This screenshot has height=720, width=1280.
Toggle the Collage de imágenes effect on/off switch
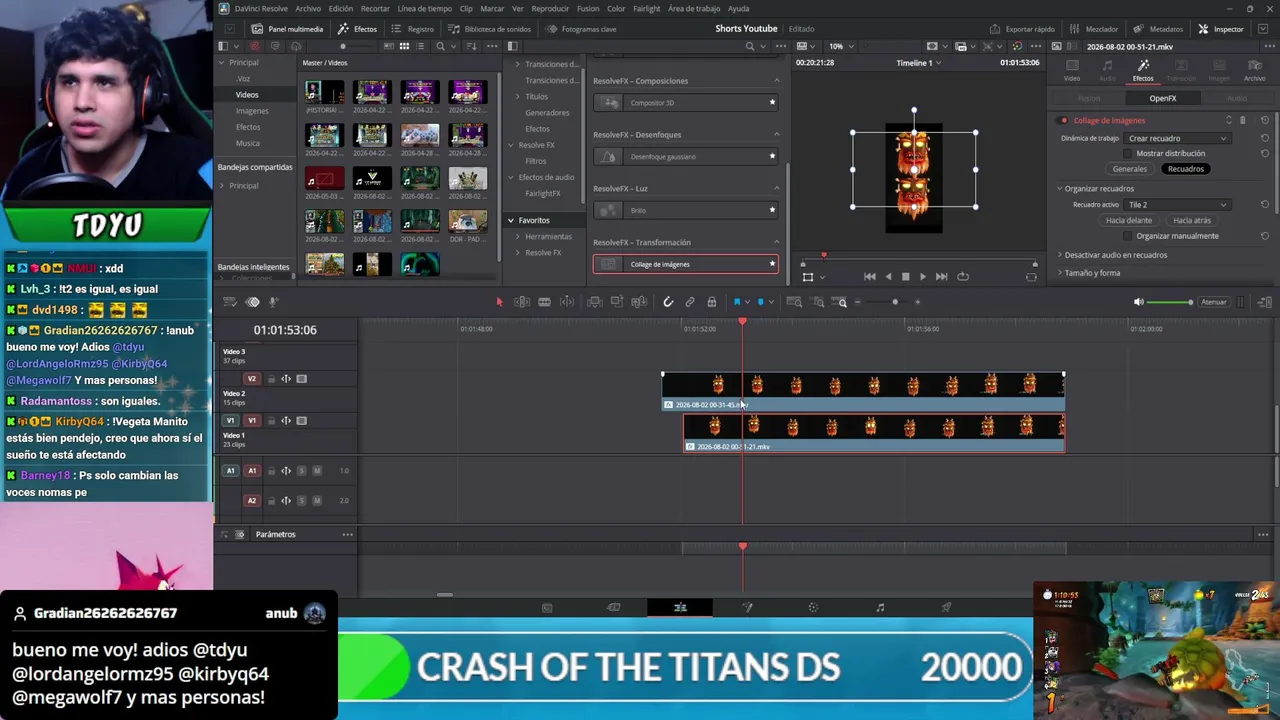tap(1064, 121)
